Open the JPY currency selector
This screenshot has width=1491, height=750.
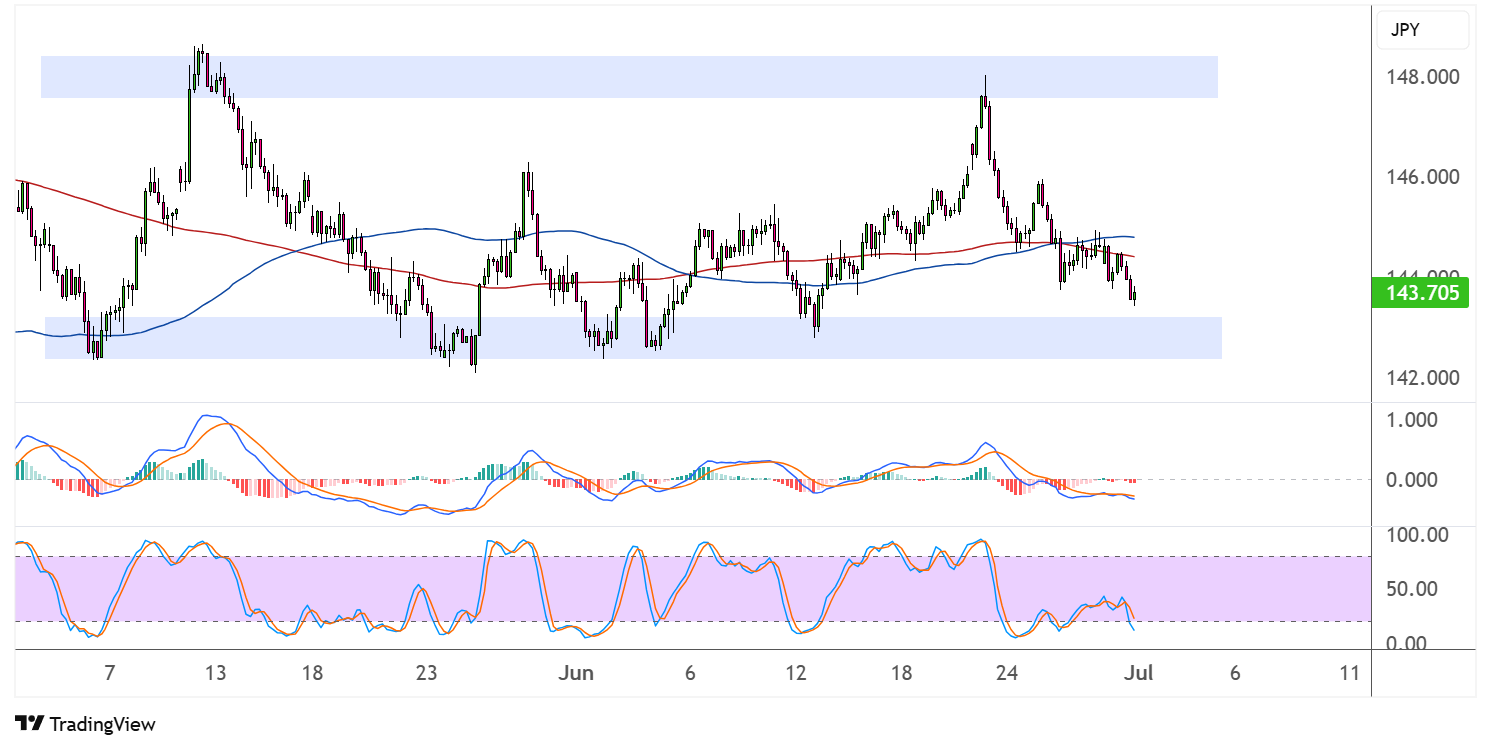(1422, 30)
